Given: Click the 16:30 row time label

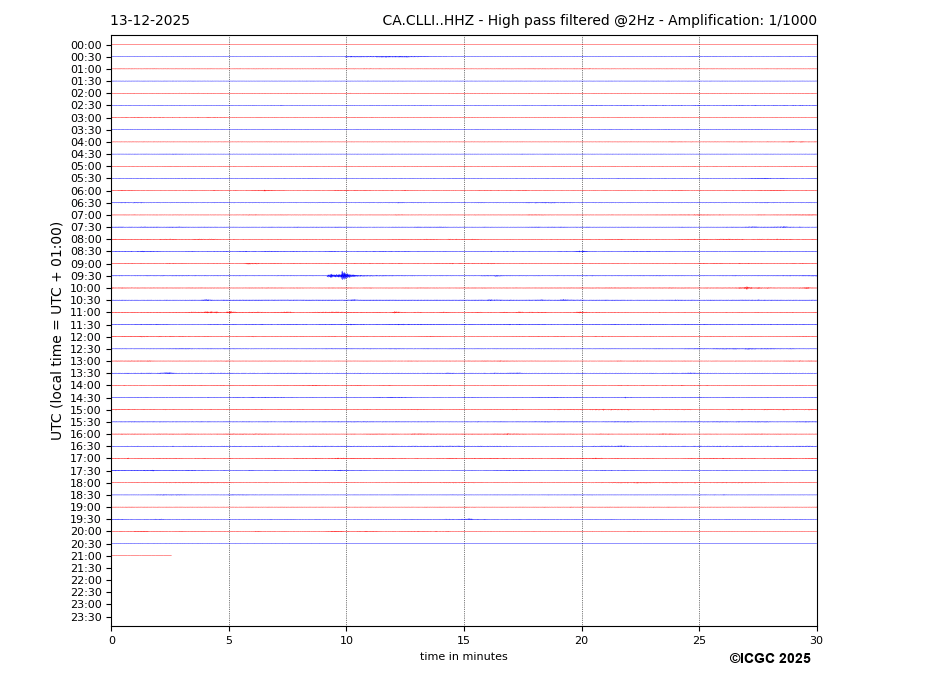Looking at the screenshot, I should [86, 446].
